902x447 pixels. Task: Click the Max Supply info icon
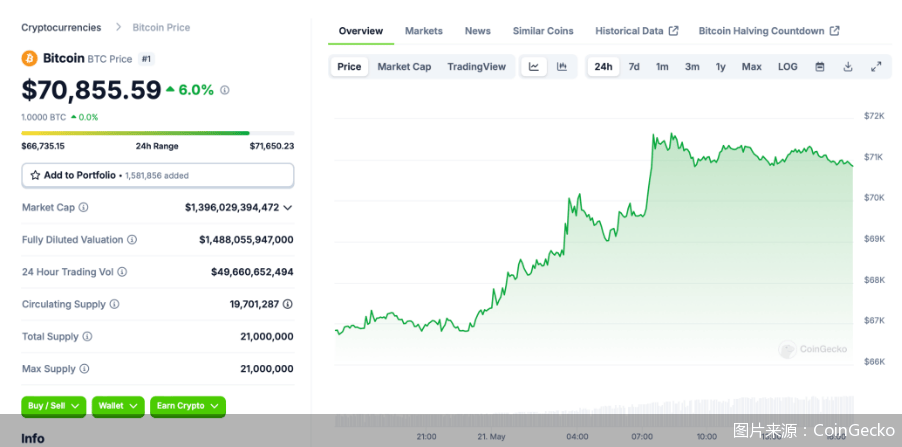point(84,368)
